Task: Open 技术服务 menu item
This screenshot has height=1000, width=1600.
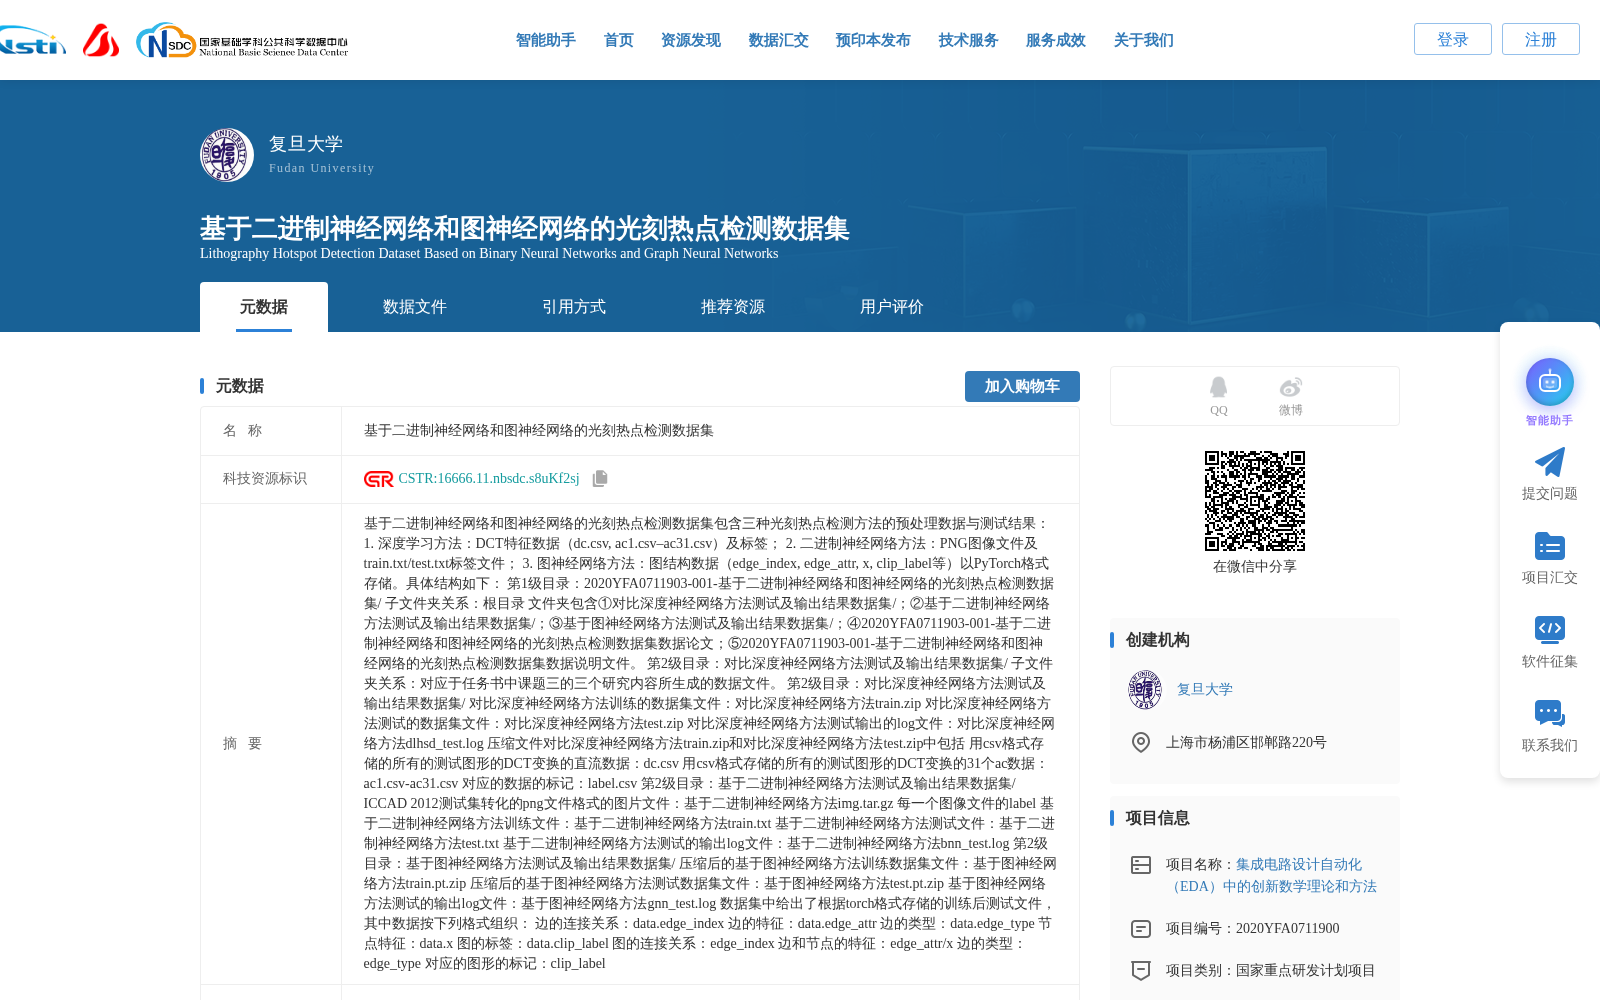Action: pos(968,40)
